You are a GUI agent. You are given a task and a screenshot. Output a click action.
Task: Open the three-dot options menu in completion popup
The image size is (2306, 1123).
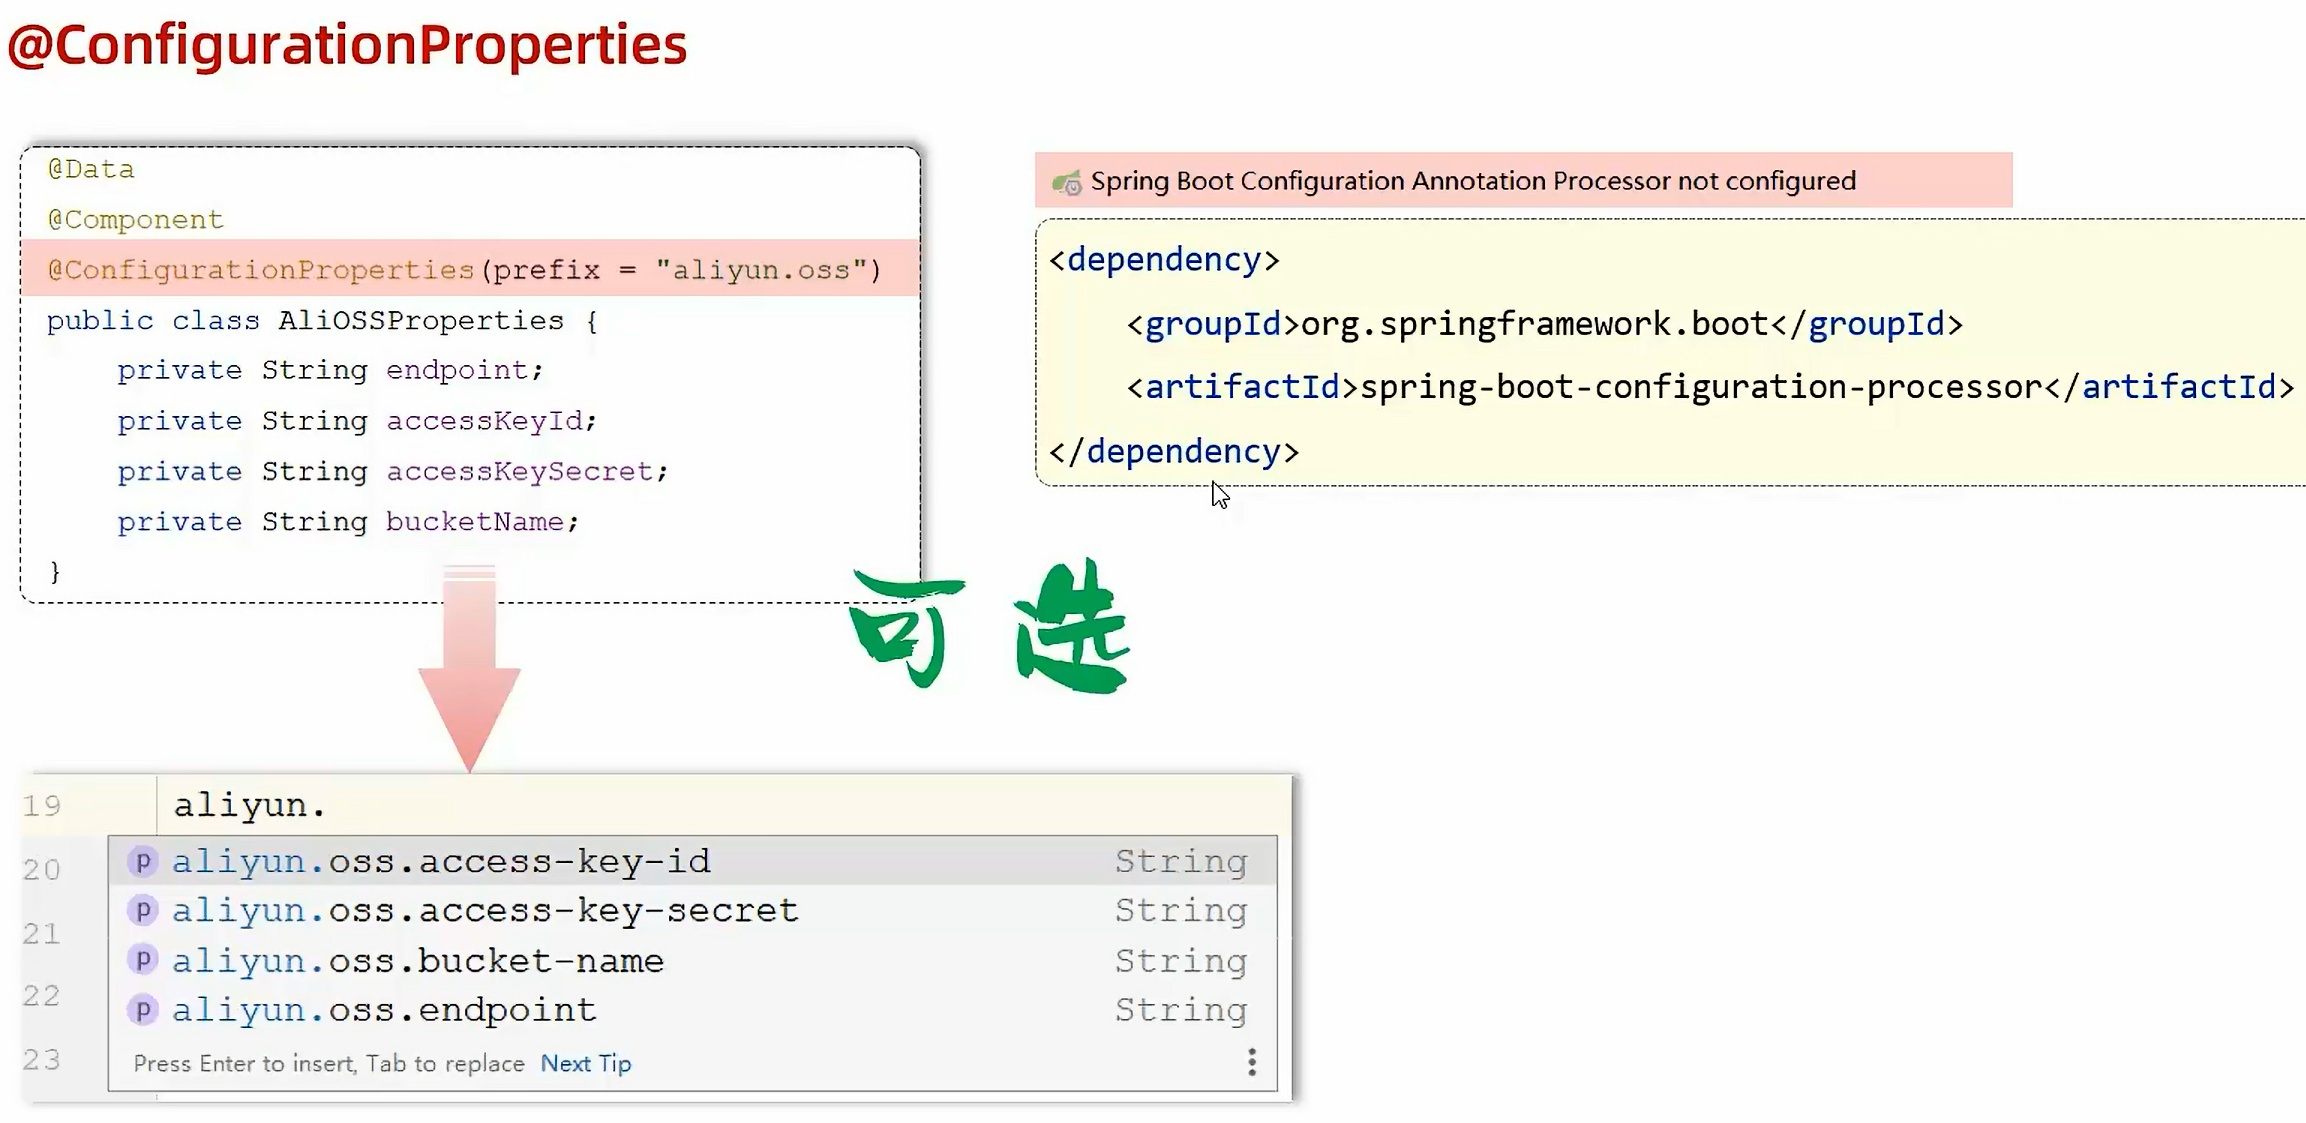pyautogui.click(x=1251, y=1062)
